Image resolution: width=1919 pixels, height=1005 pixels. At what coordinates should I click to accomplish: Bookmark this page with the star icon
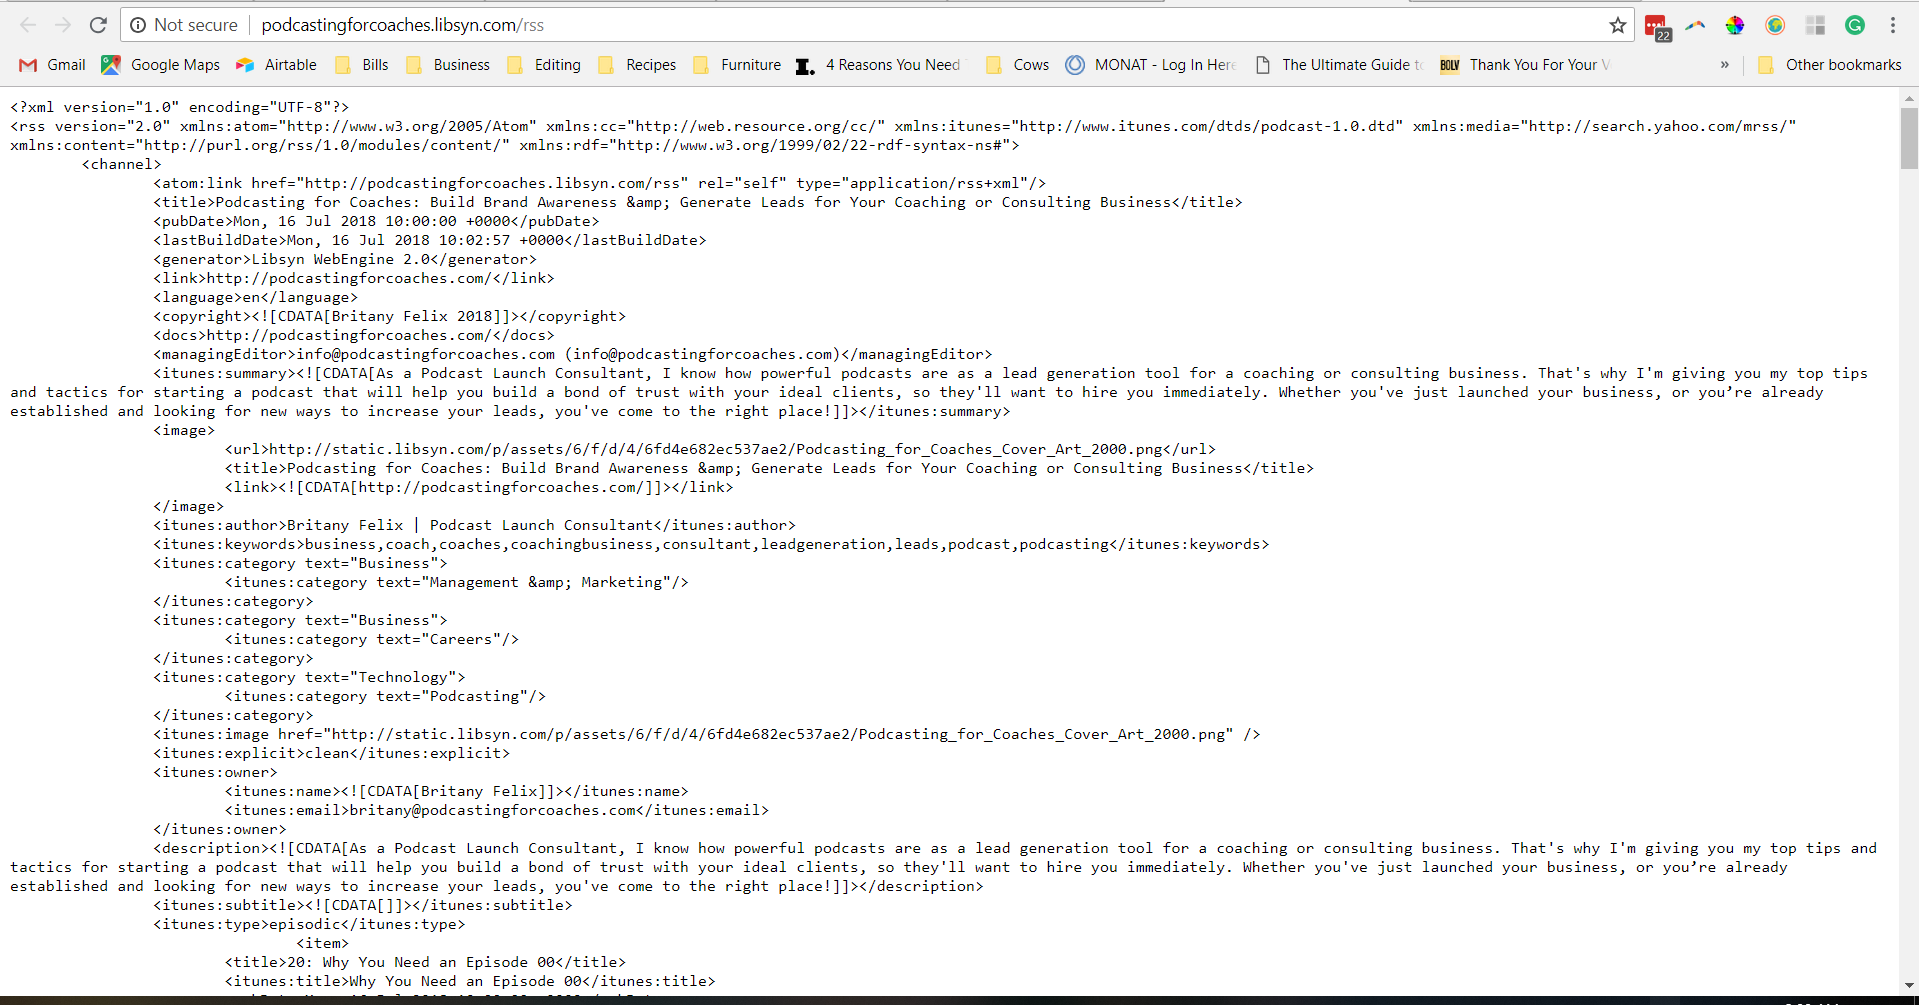point(1618,25)
